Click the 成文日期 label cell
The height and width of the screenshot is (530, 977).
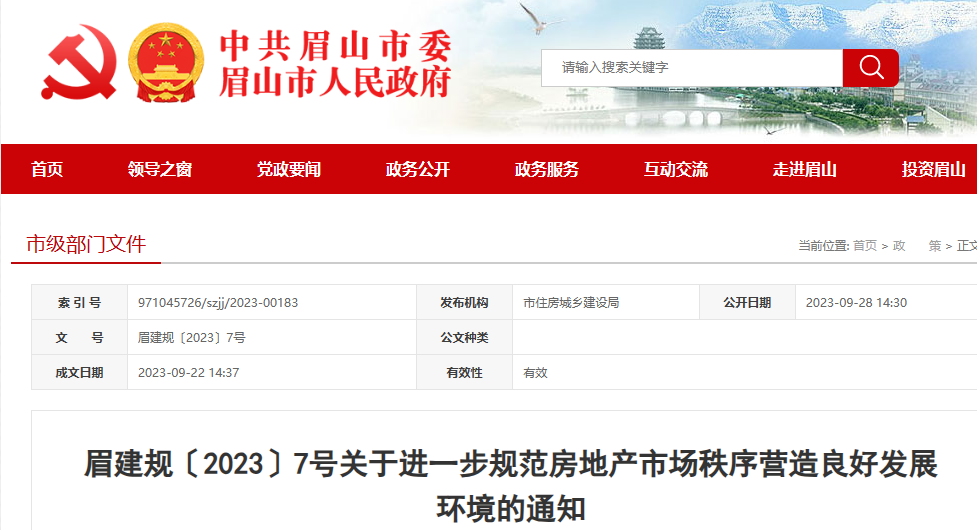tap(79, 372)
